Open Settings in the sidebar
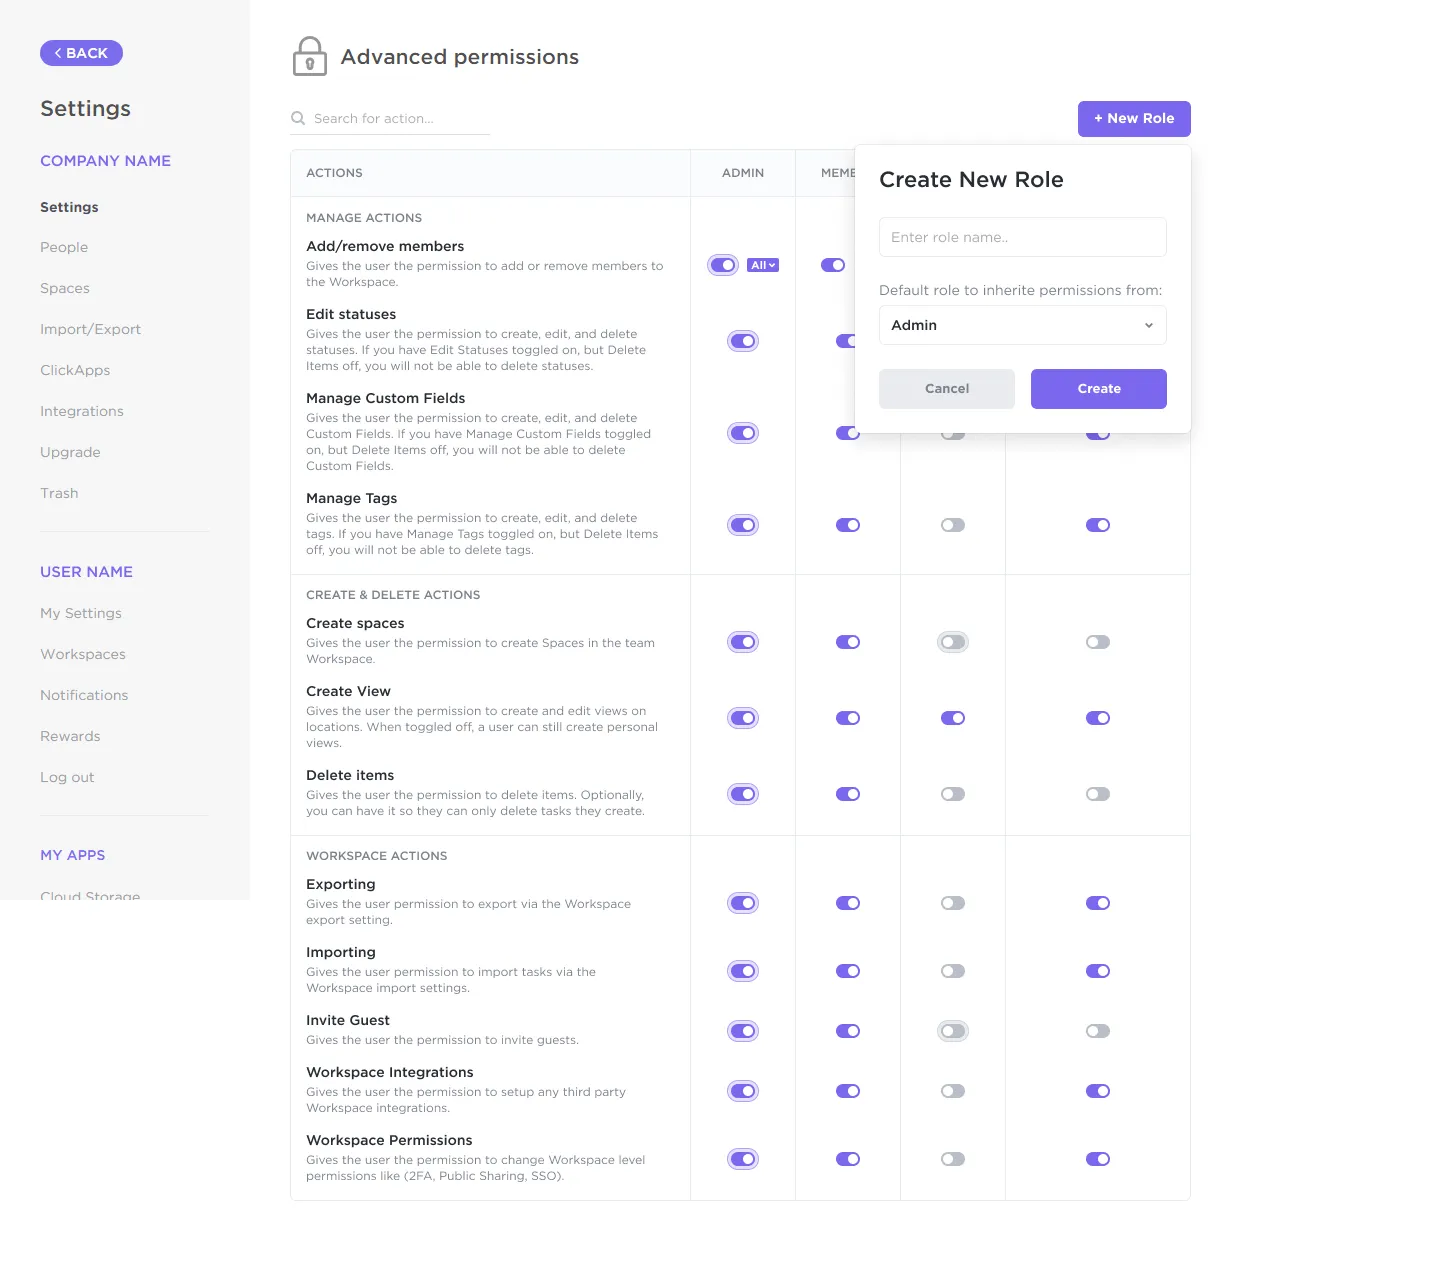1440x1266 pixels. [69, 207]
